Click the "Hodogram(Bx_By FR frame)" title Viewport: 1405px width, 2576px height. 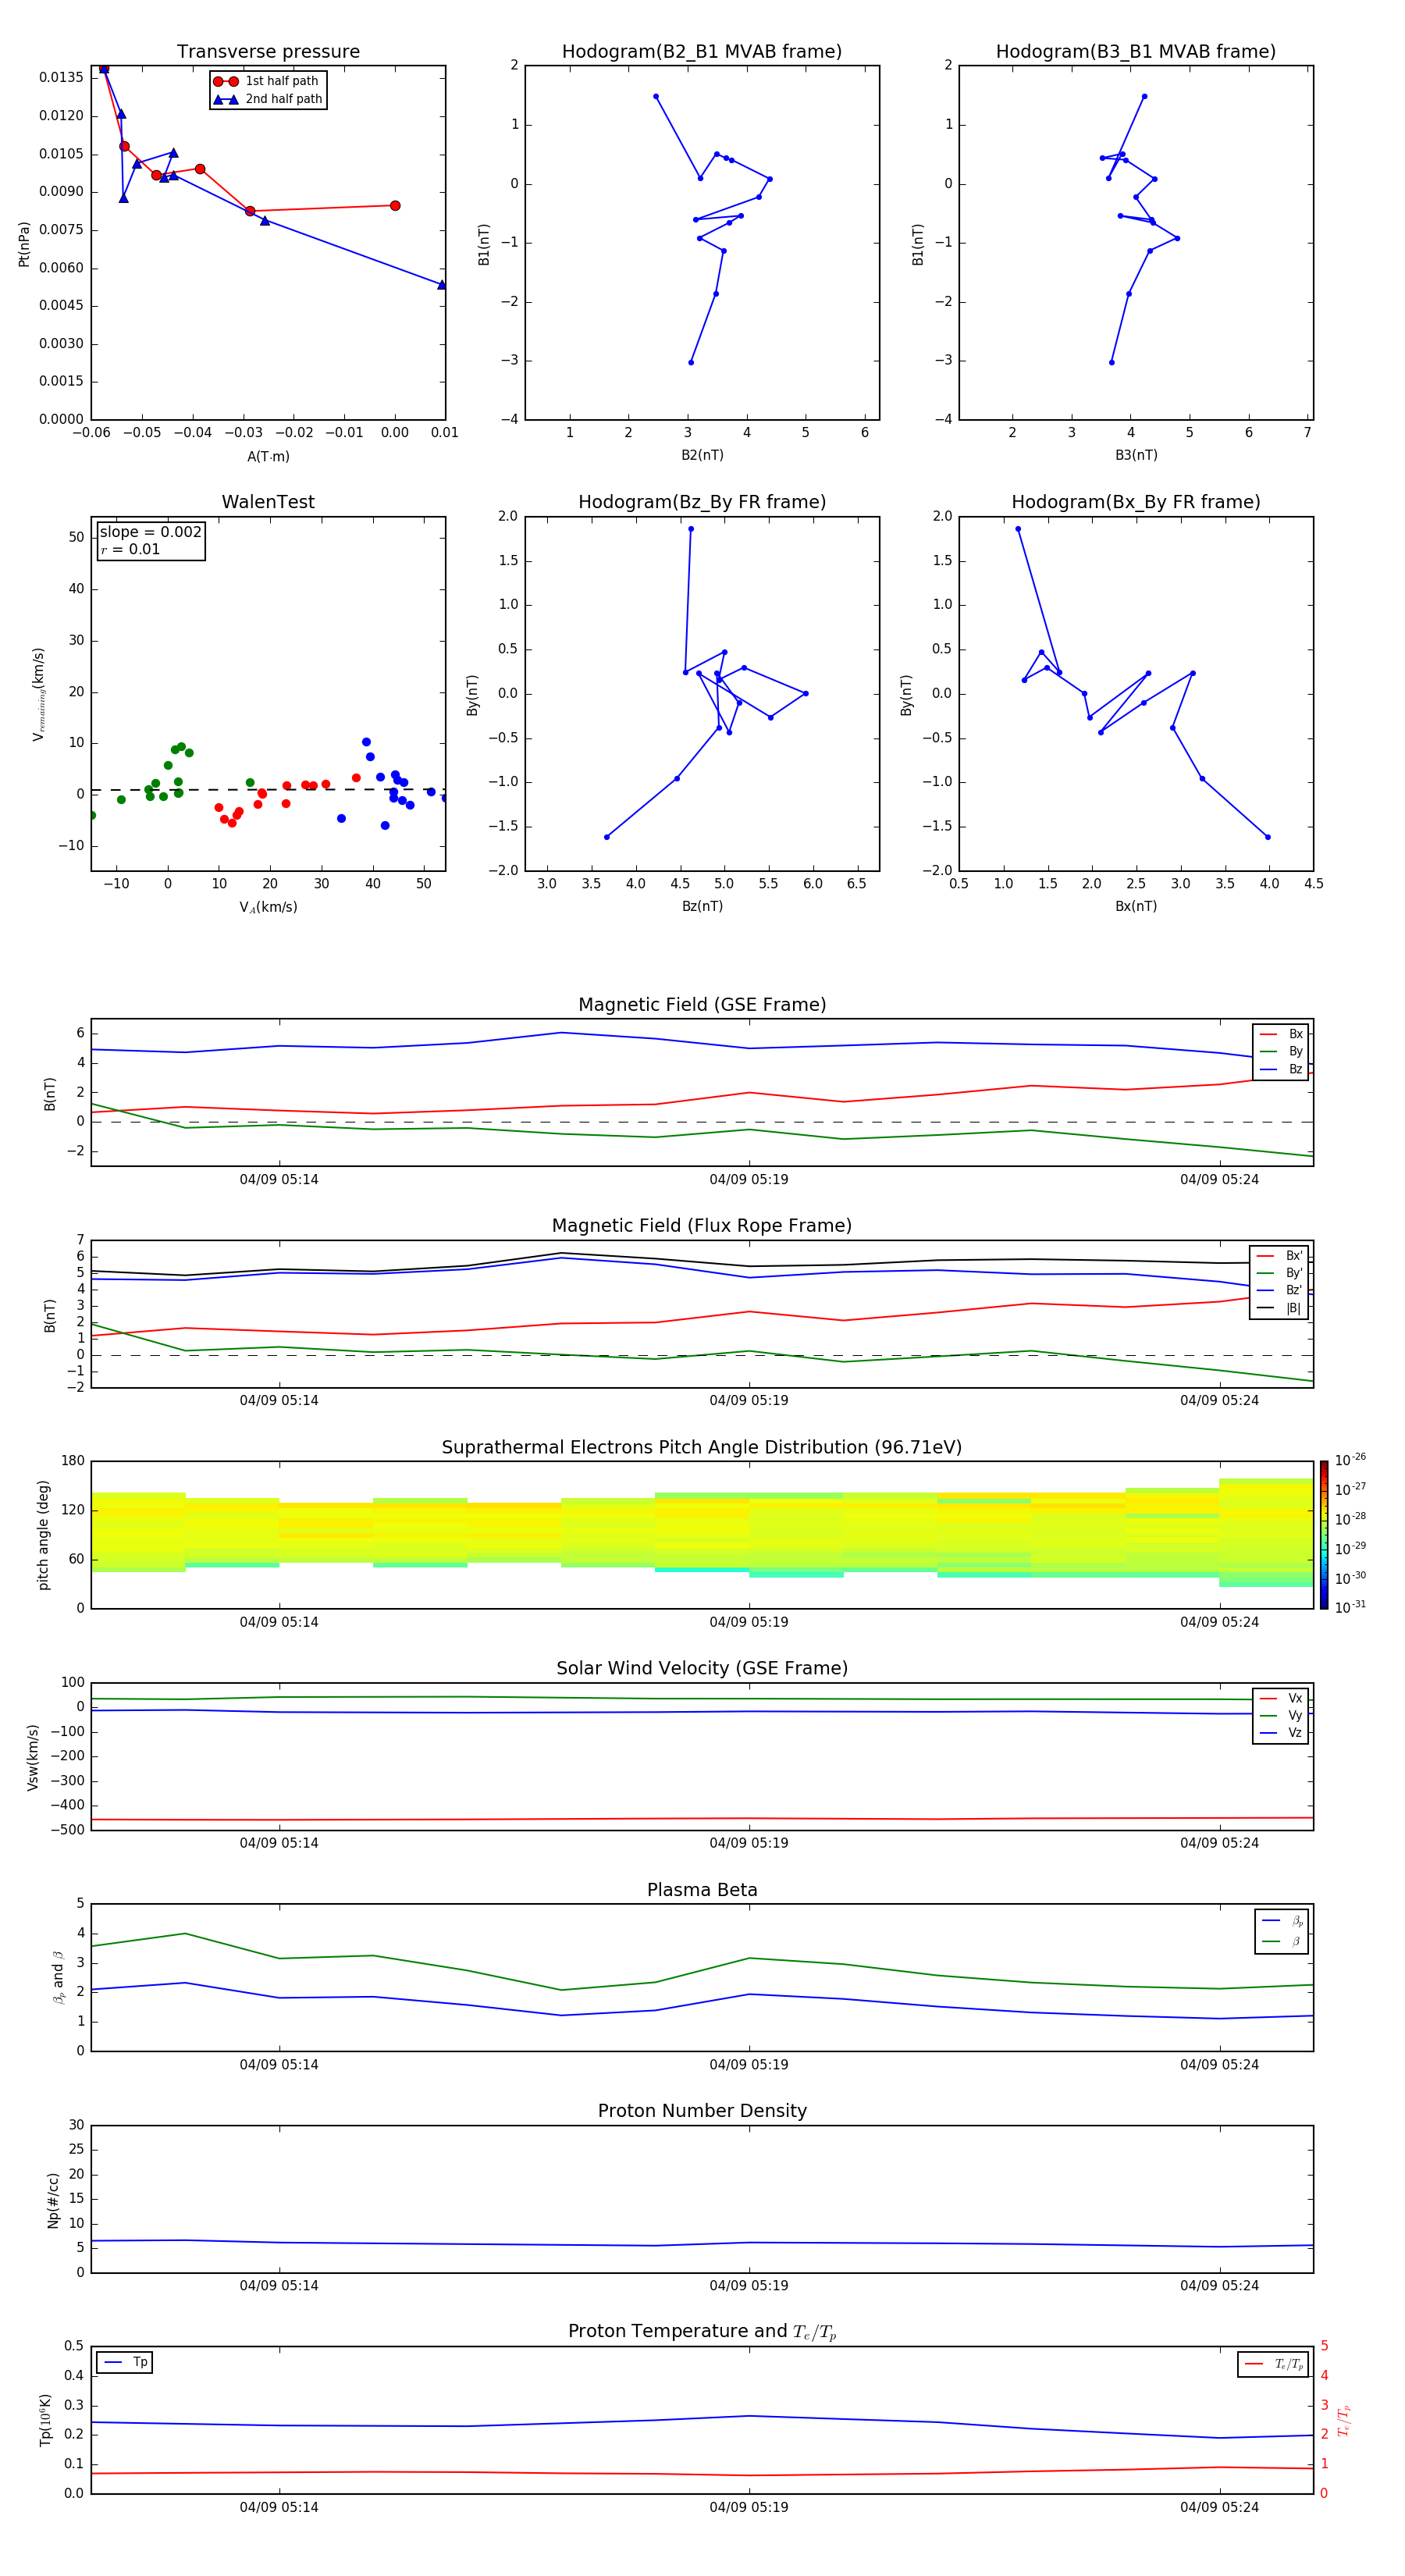[x=1136, y=502]
